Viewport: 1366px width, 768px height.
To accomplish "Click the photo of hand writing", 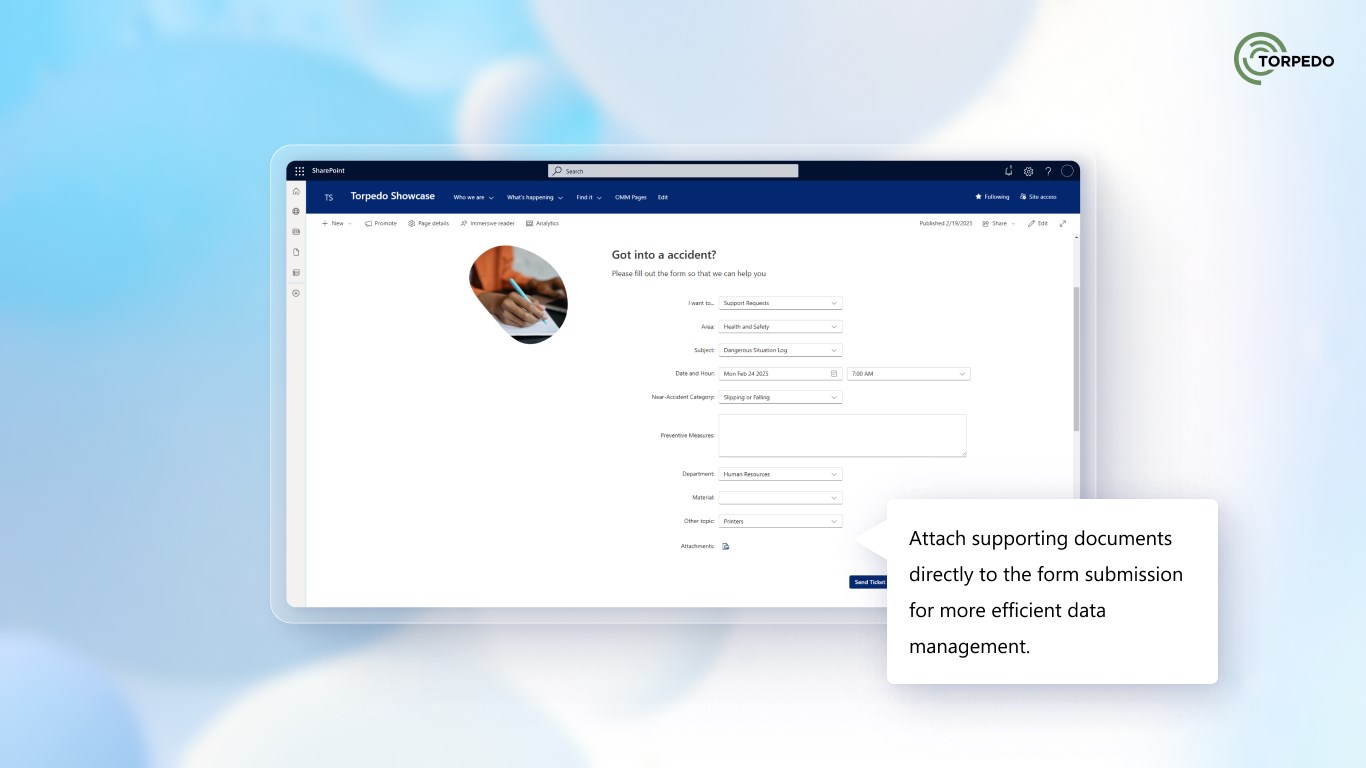I will (x=518, y=295).
